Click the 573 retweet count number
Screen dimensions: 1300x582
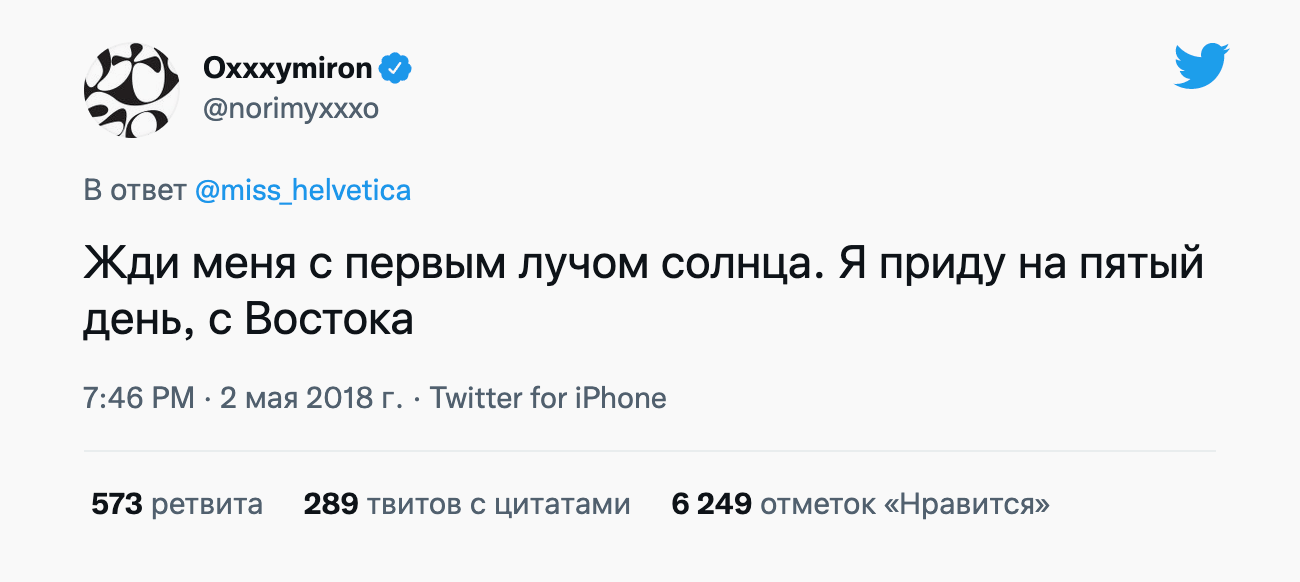[x=117, y=504]
